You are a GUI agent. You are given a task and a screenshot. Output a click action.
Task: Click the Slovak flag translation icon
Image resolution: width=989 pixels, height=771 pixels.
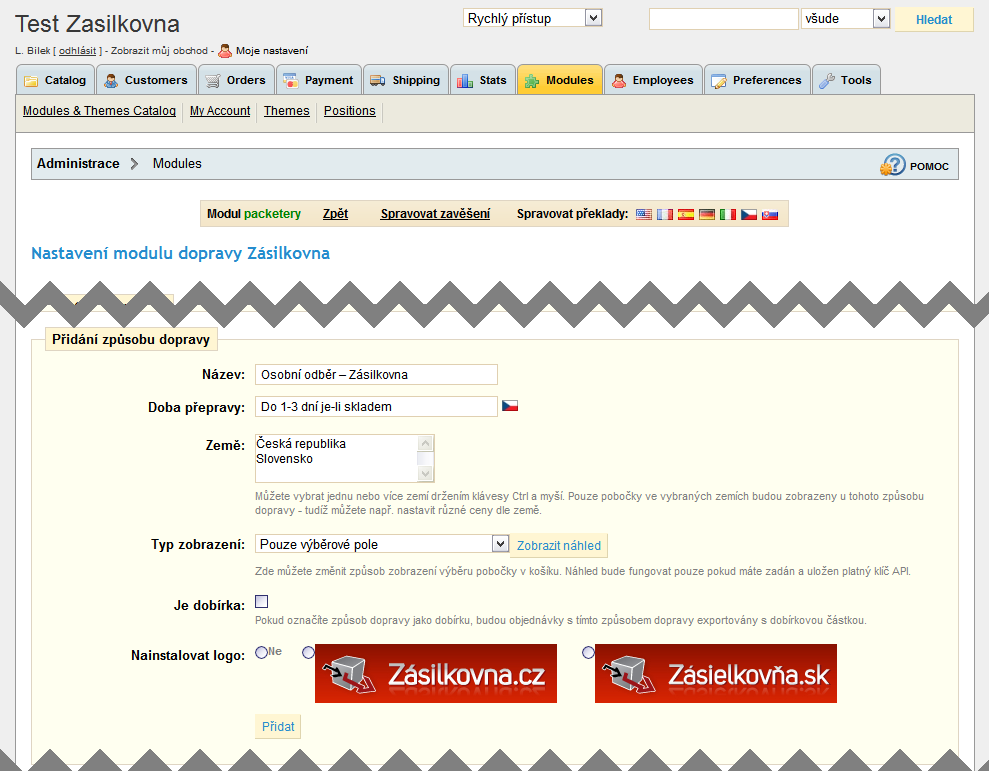(770, 215)
